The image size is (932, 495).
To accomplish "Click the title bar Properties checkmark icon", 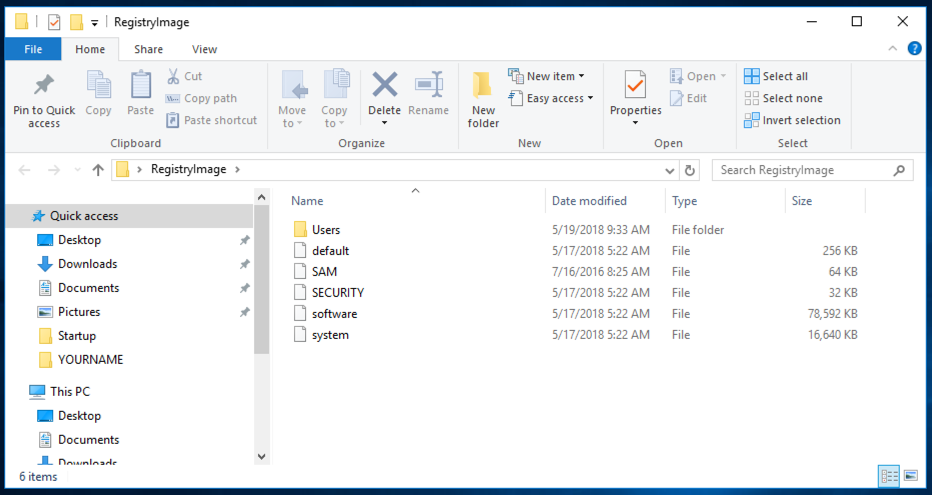I will tap(54, 22).
